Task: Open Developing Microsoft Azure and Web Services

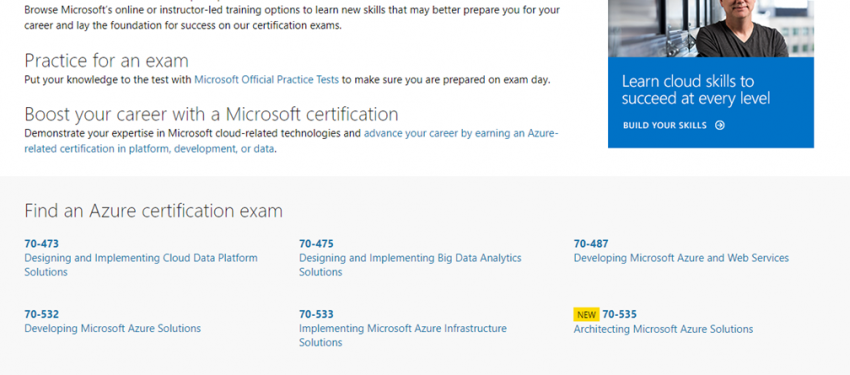Action: click(x=681, y=258)
